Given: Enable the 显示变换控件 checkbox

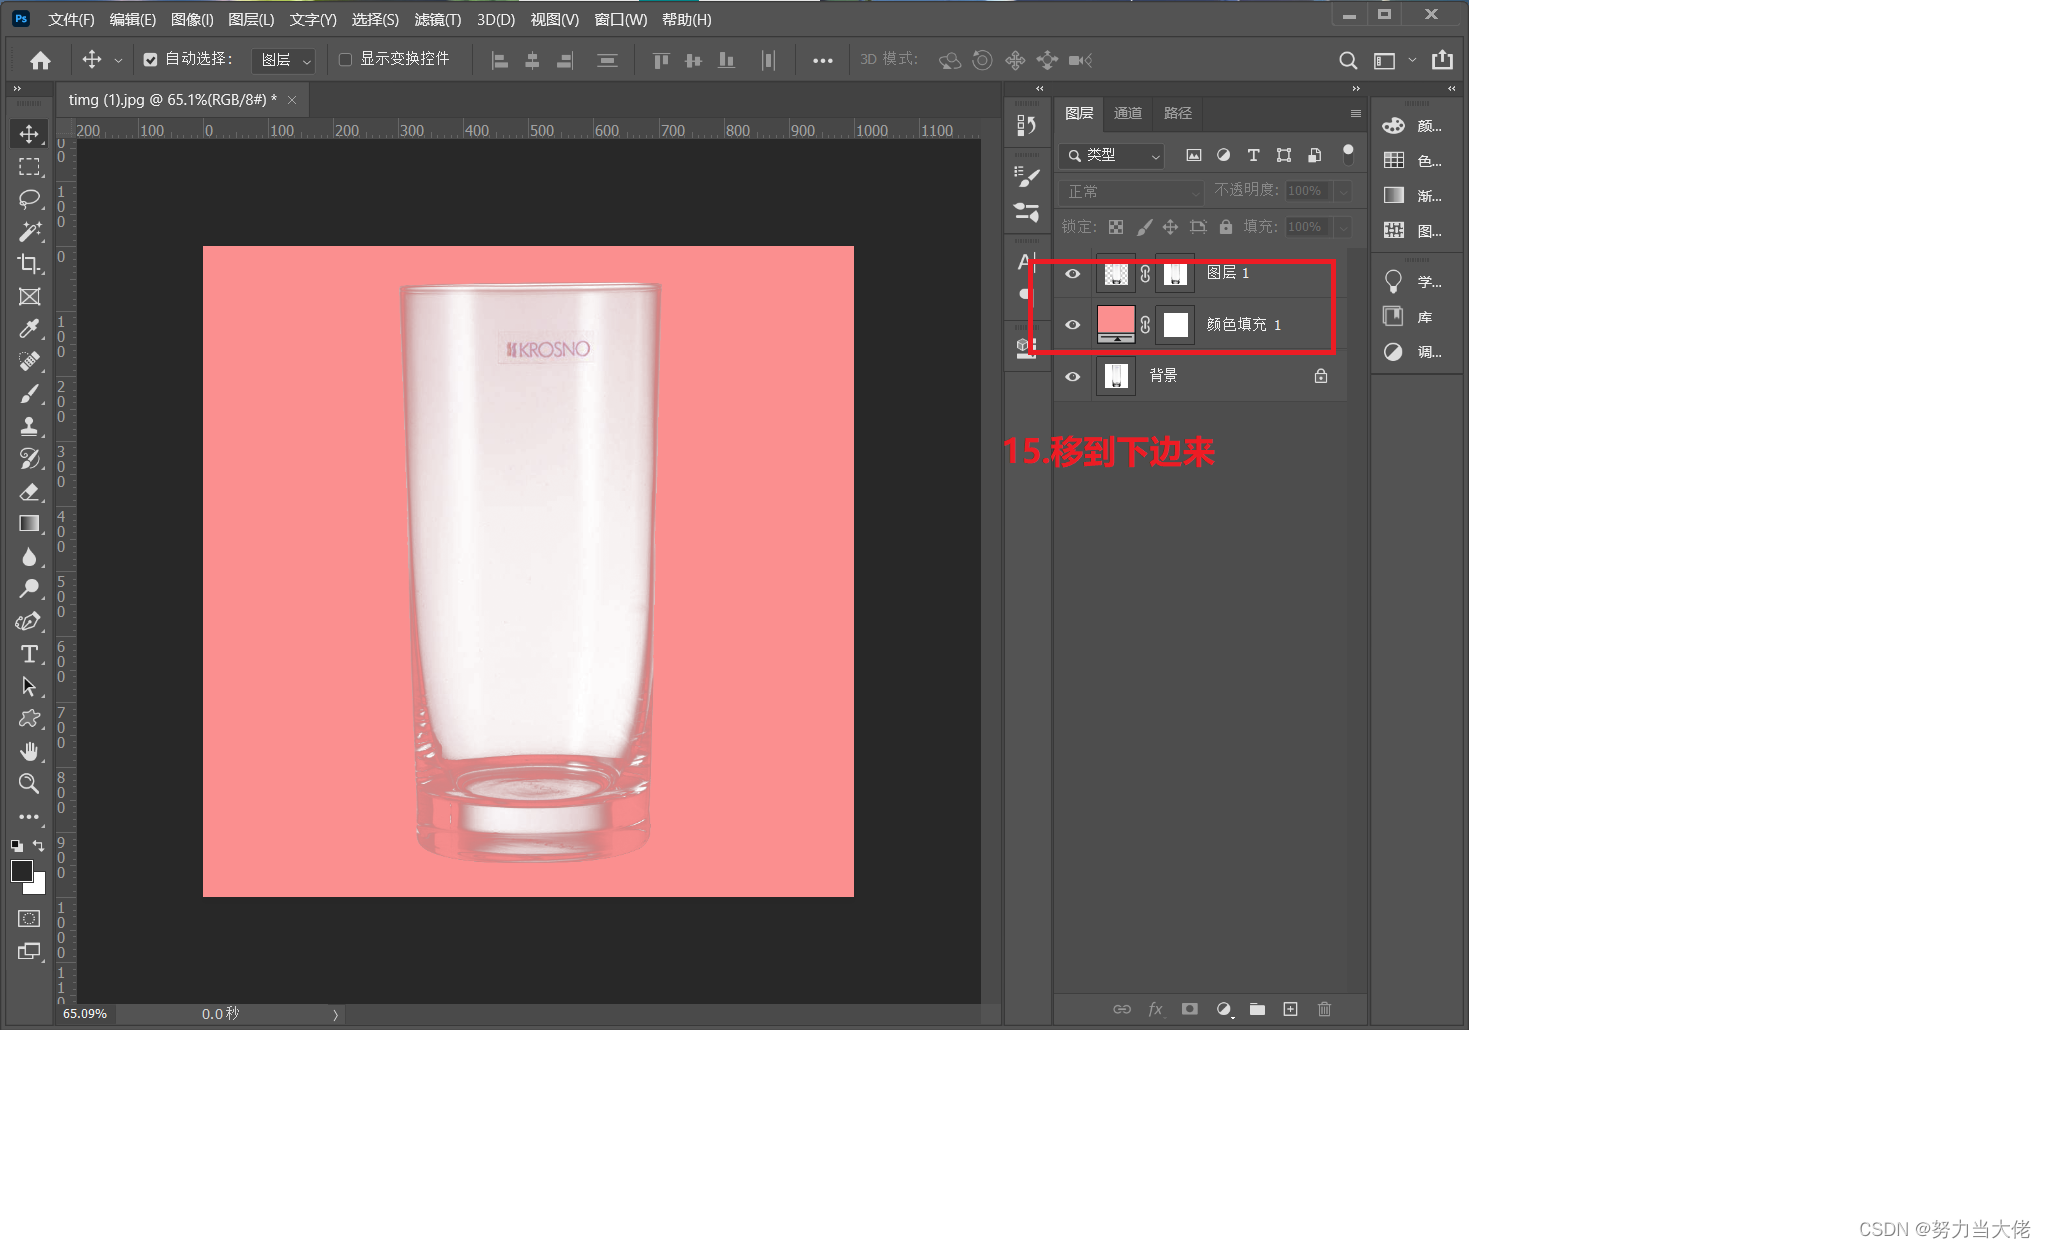Looking at the screenshot, I should (345, 60).
